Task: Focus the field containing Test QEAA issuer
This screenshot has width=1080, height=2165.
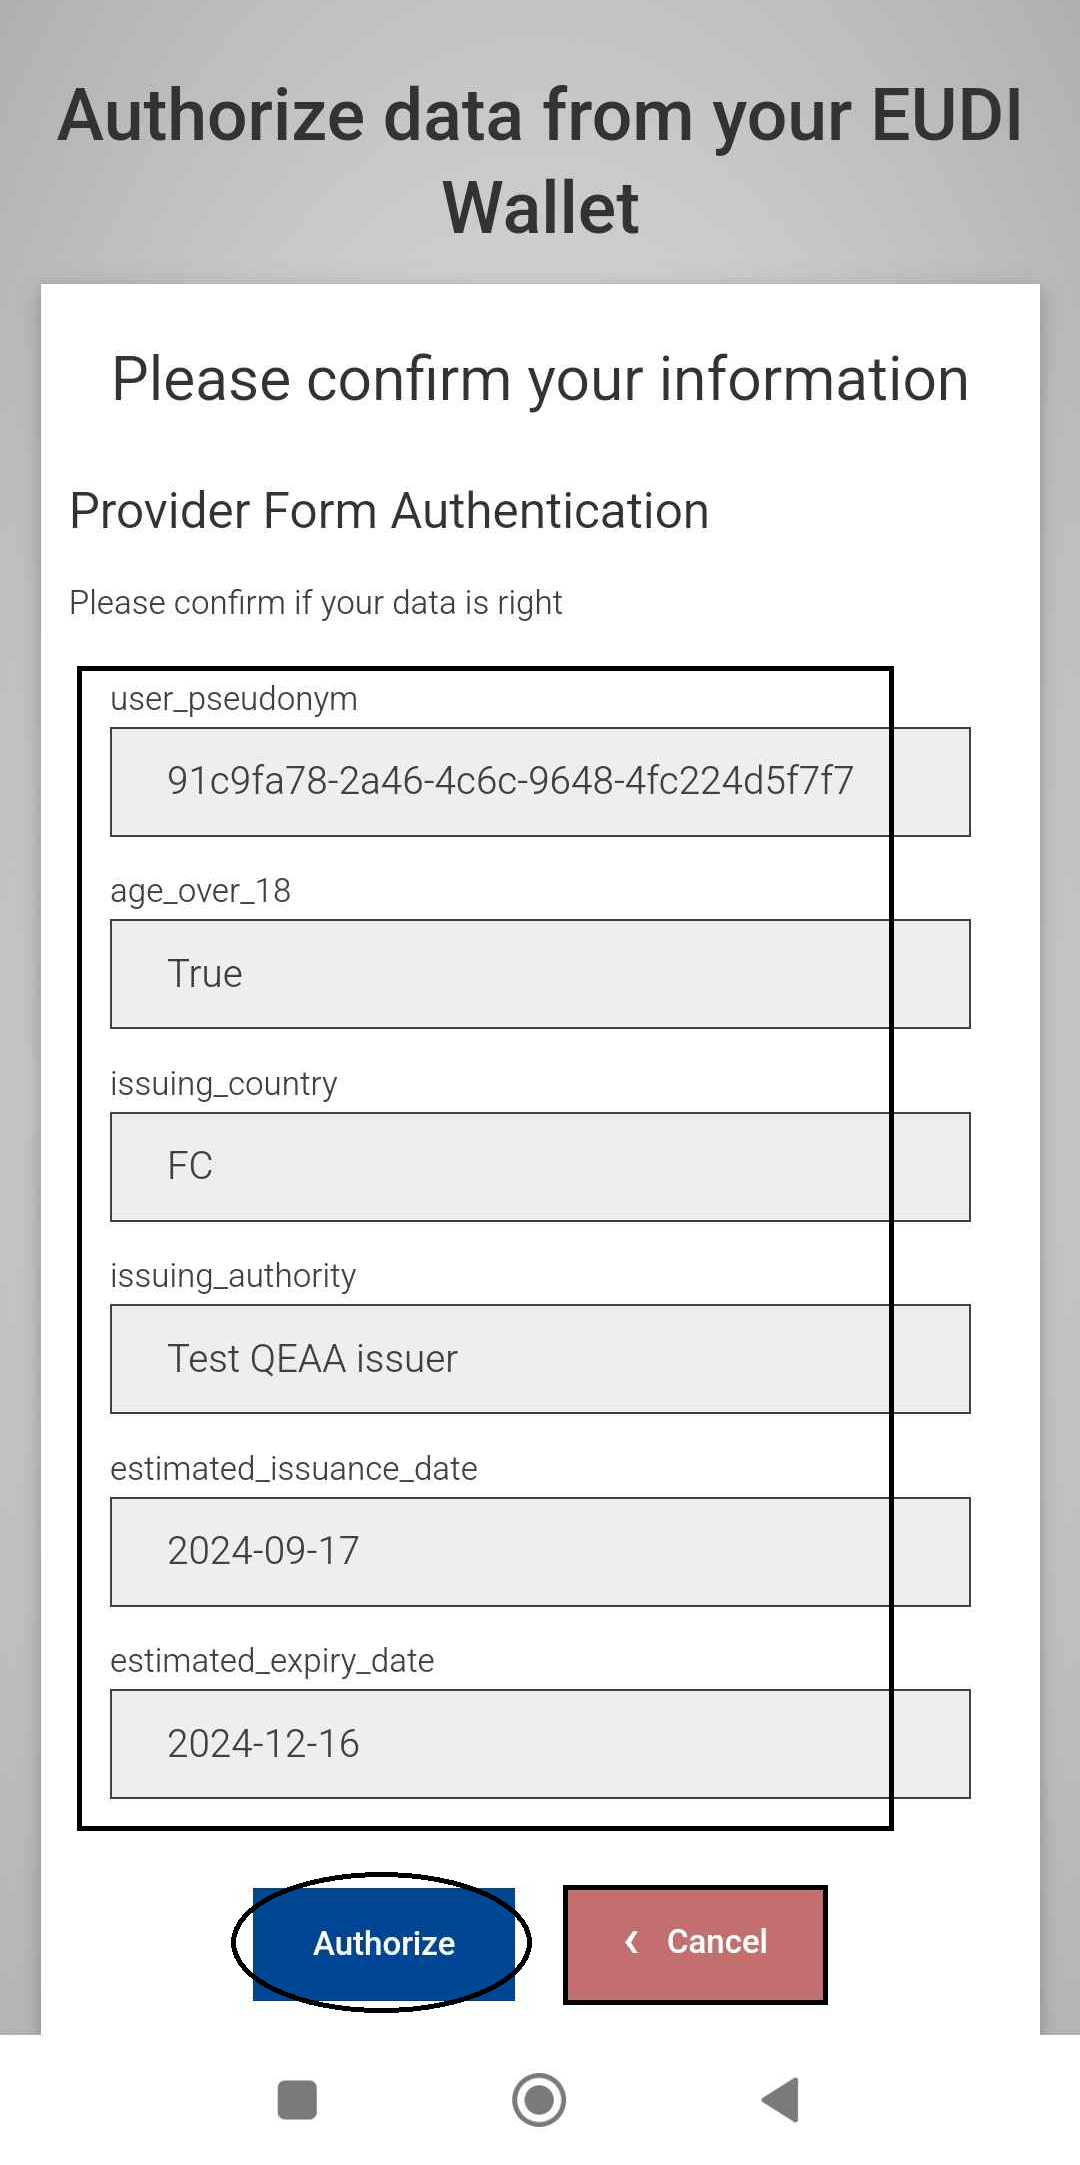Action: pyautogui.click(x=540, y=1359)
